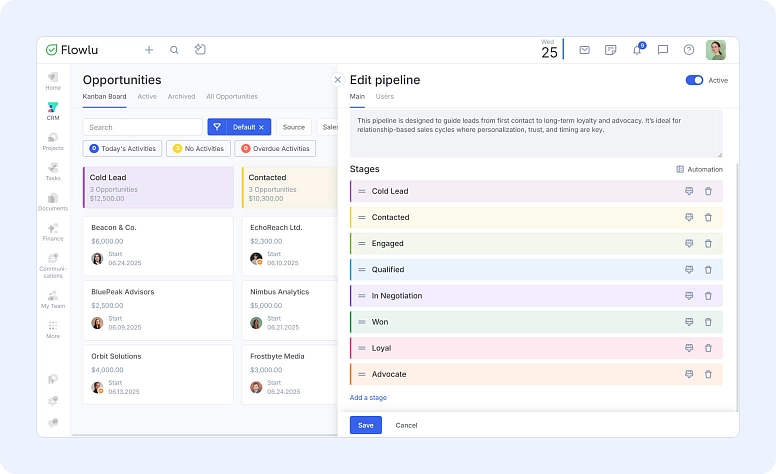Viewport: 776px width, 474px height.
Task: Click the opportunities Search field
Action: 142,127
